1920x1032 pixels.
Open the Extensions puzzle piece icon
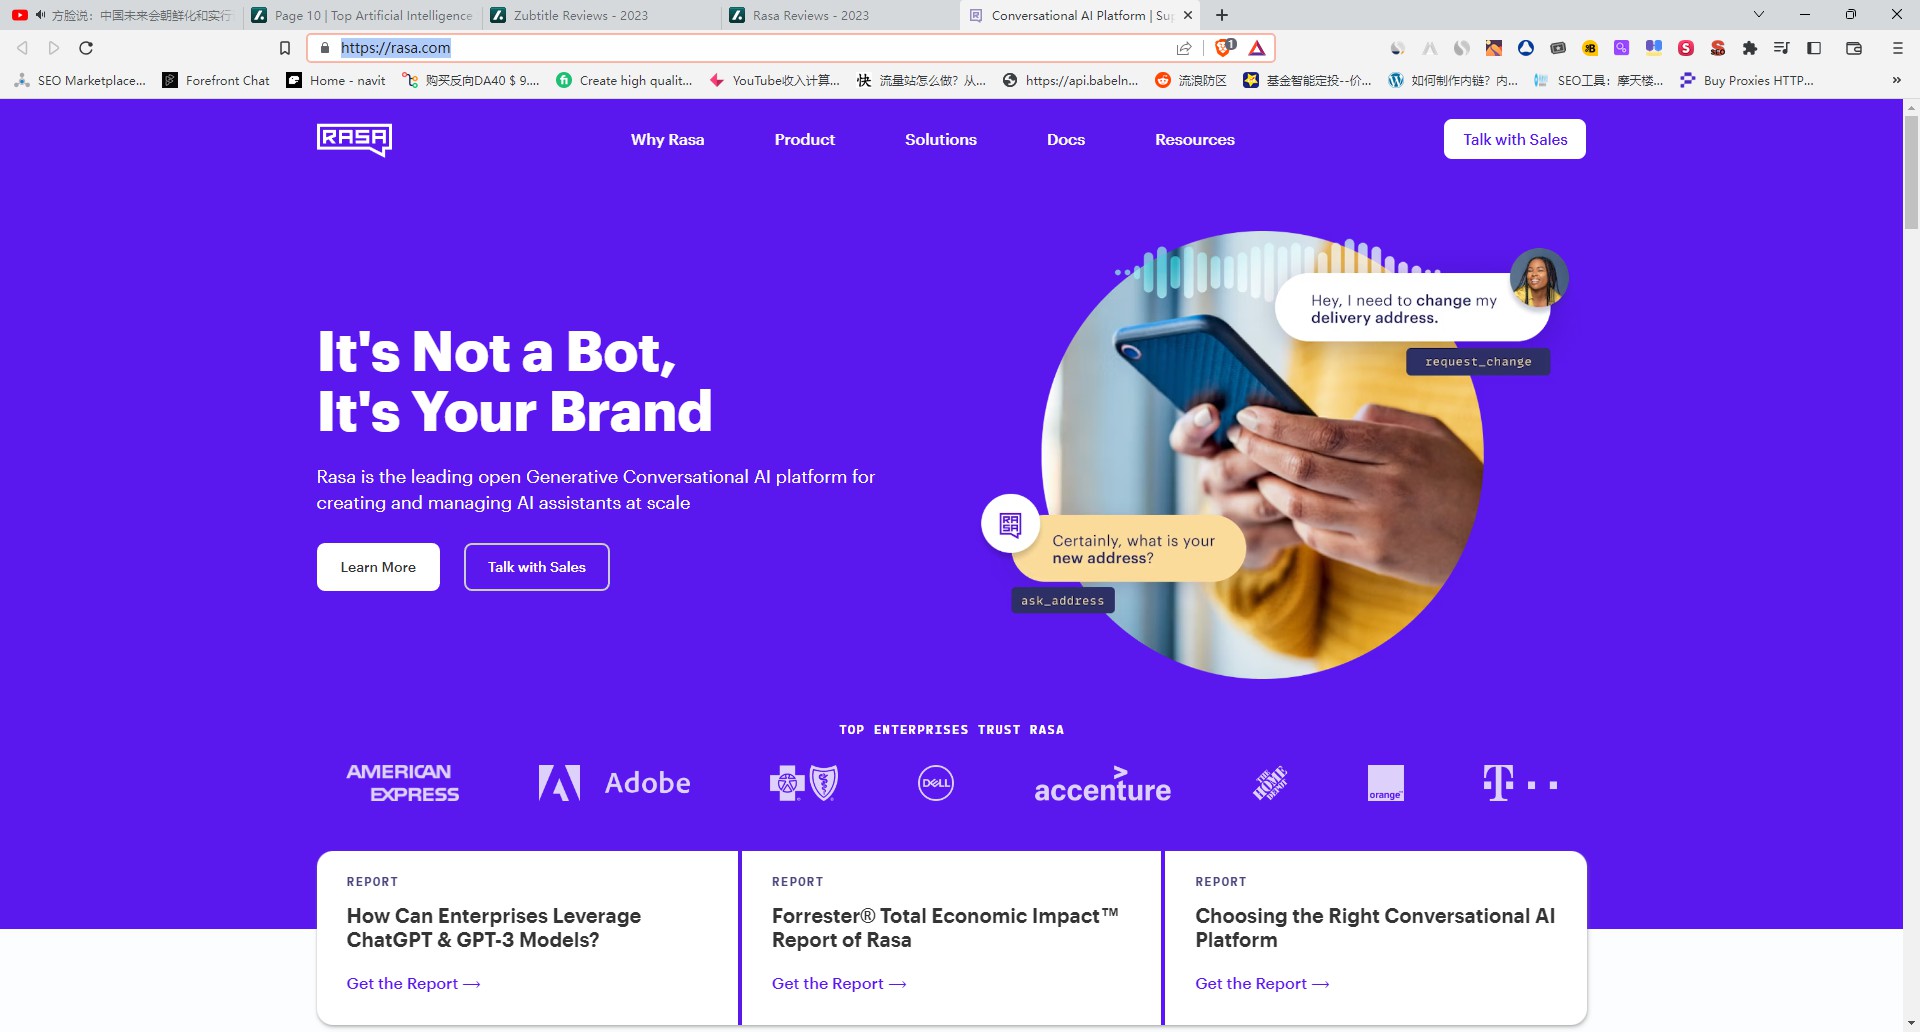point(1749,48)
